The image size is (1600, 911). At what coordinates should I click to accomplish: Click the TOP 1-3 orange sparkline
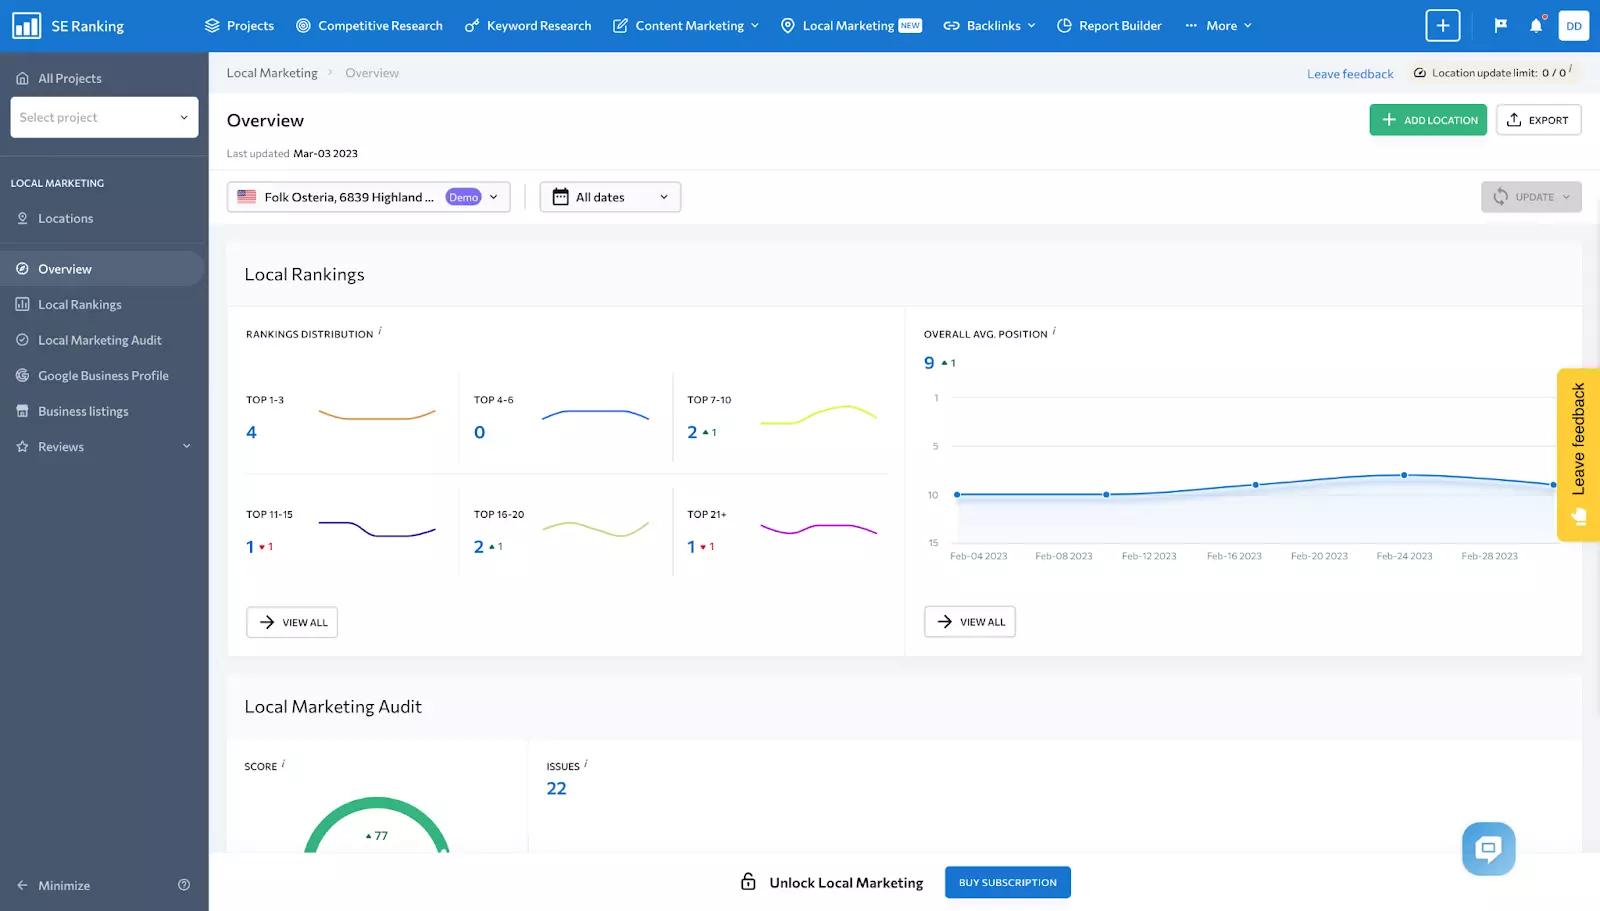pyautogui.click(x=377, y=414)
